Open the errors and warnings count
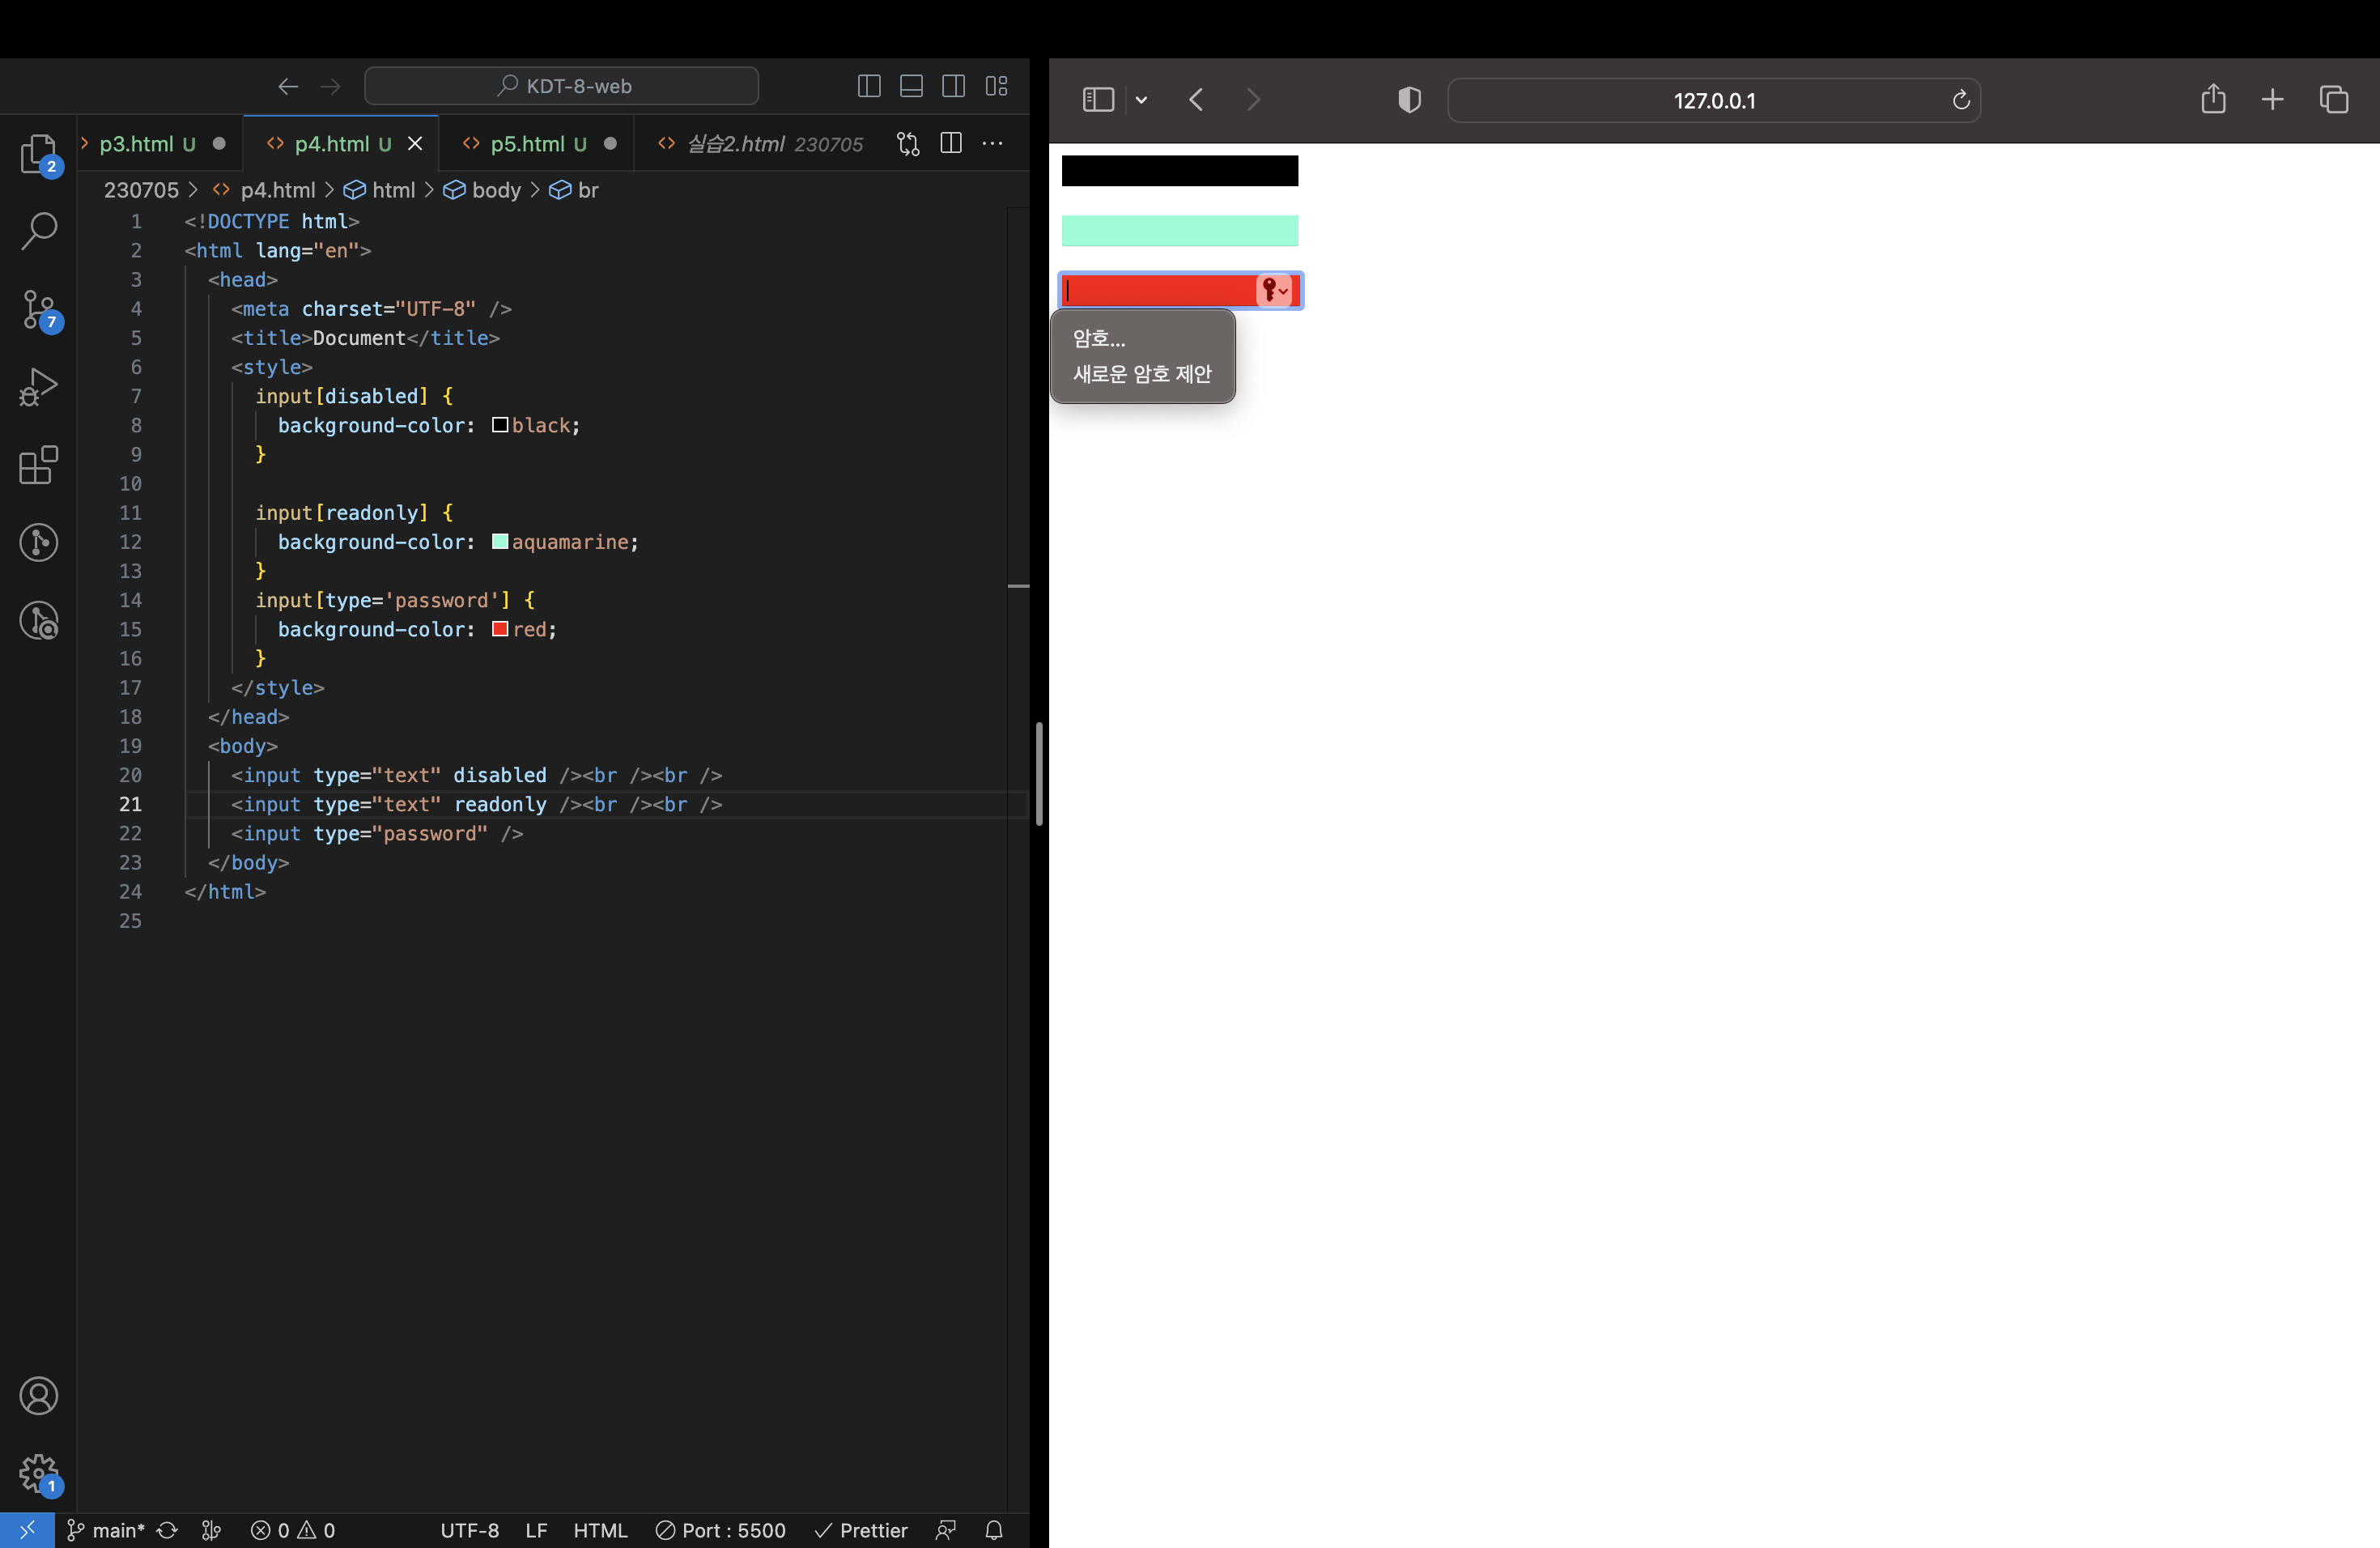 click(x=293, y=1530)
